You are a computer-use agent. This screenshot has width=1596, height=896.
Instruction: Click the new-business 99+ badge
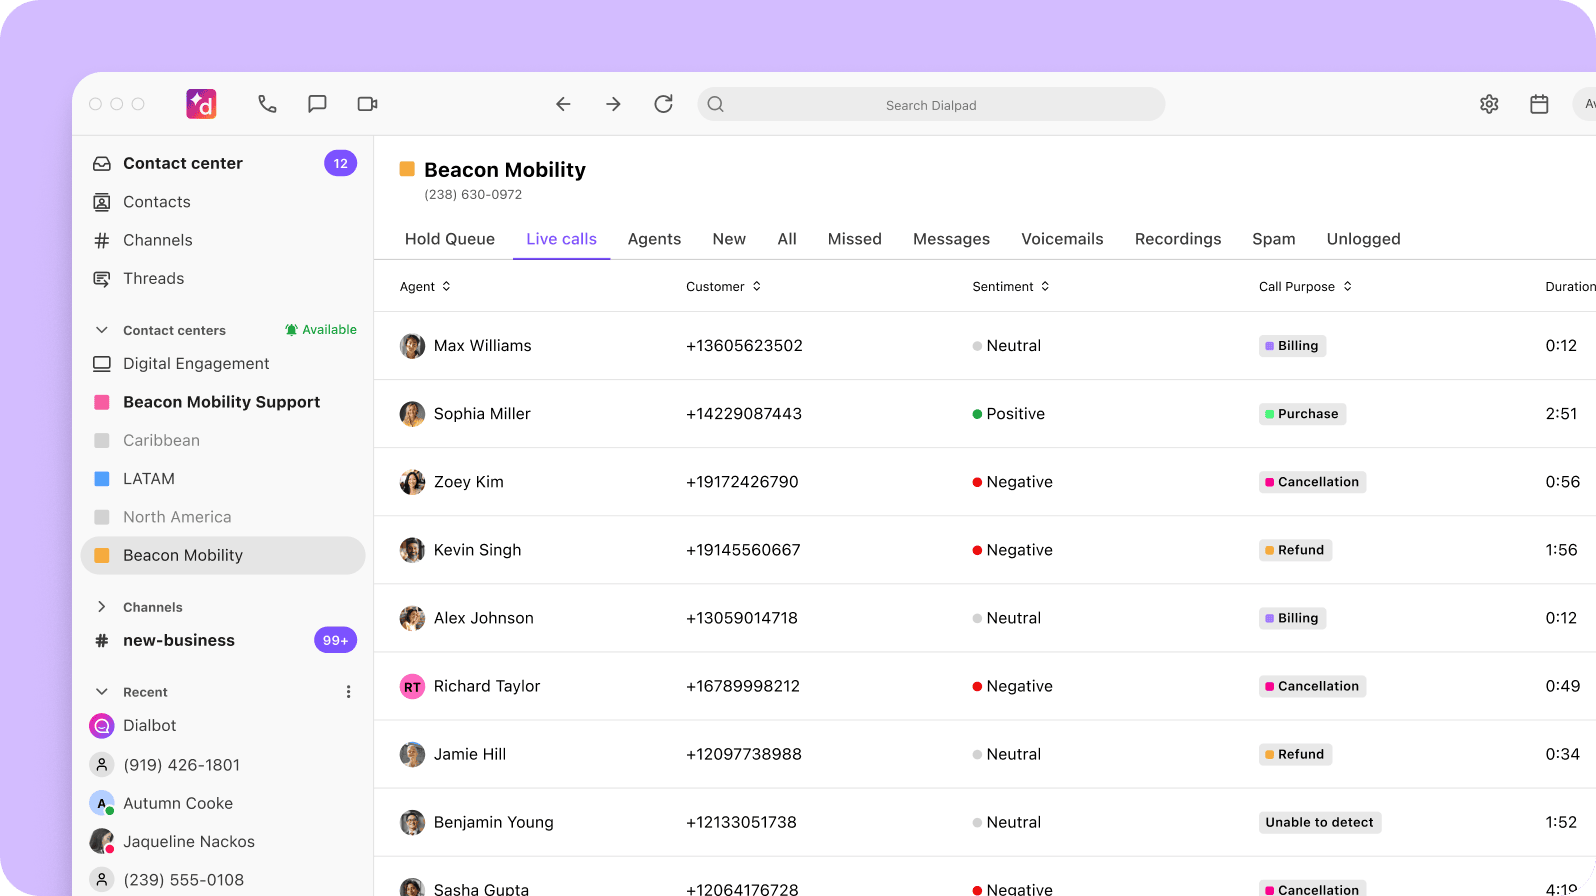click(335, 640)
